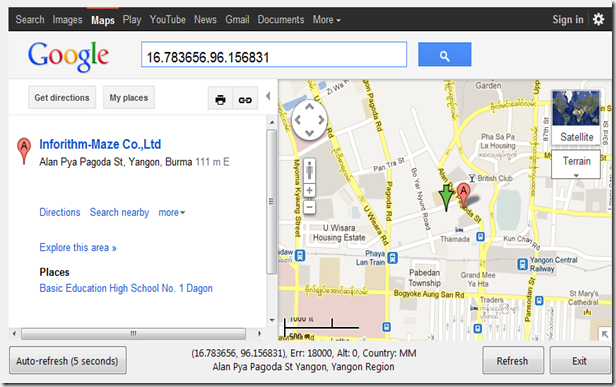The image size is (616, 387).
Task: Click the overview map arrow in corner
Action: [x=604, y=334]
